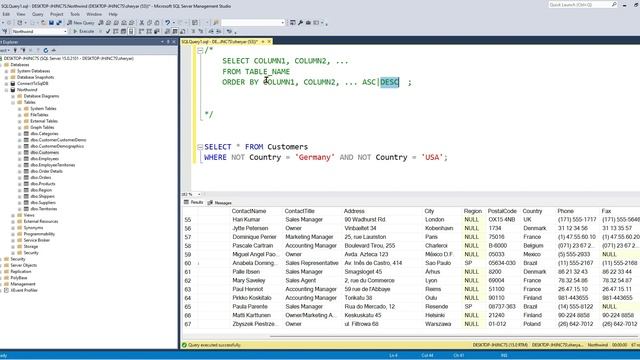
Task: Comment out the selected lines
Action: pos(193,31)
